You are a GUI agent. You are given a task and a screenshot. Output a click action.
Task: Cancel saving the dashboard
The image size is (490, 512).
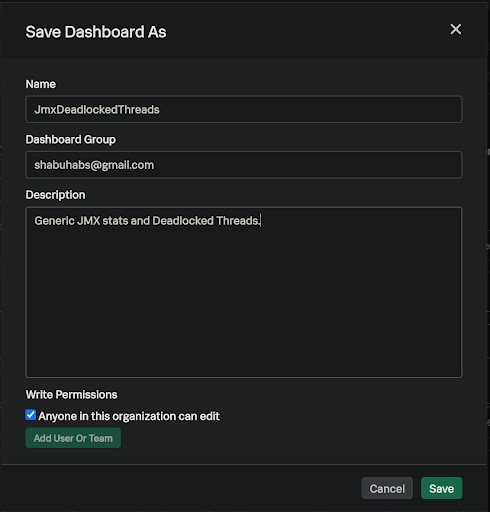coord(387,488)
